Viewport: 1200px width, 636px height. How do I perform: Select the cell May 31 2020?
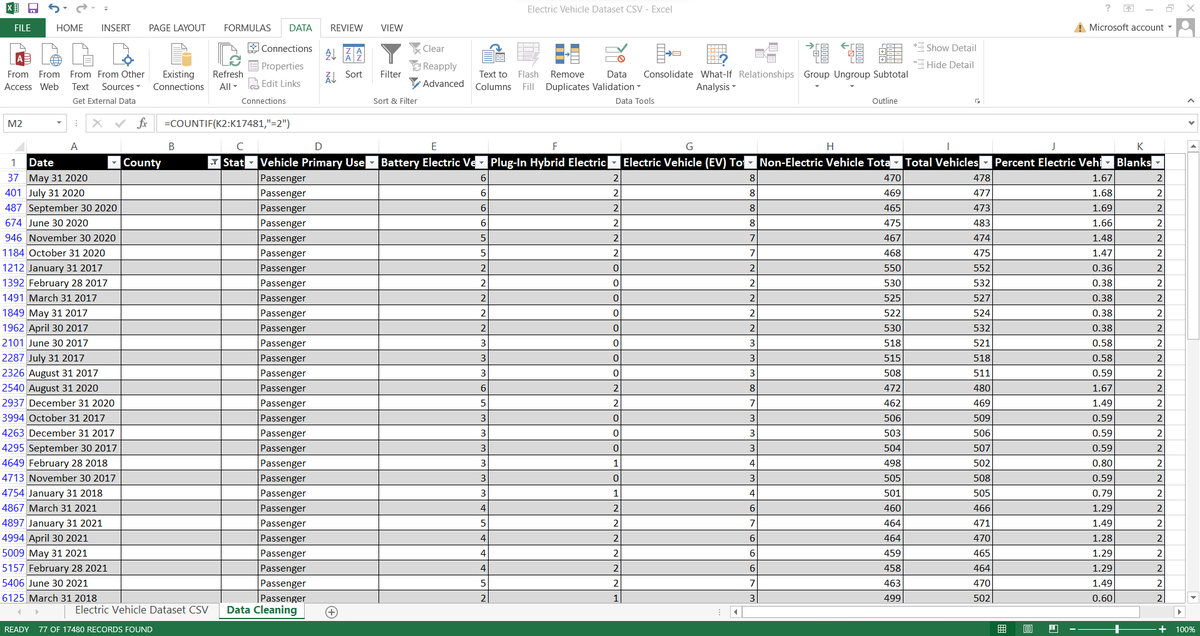pyautogui.click(x=74, y=177)
